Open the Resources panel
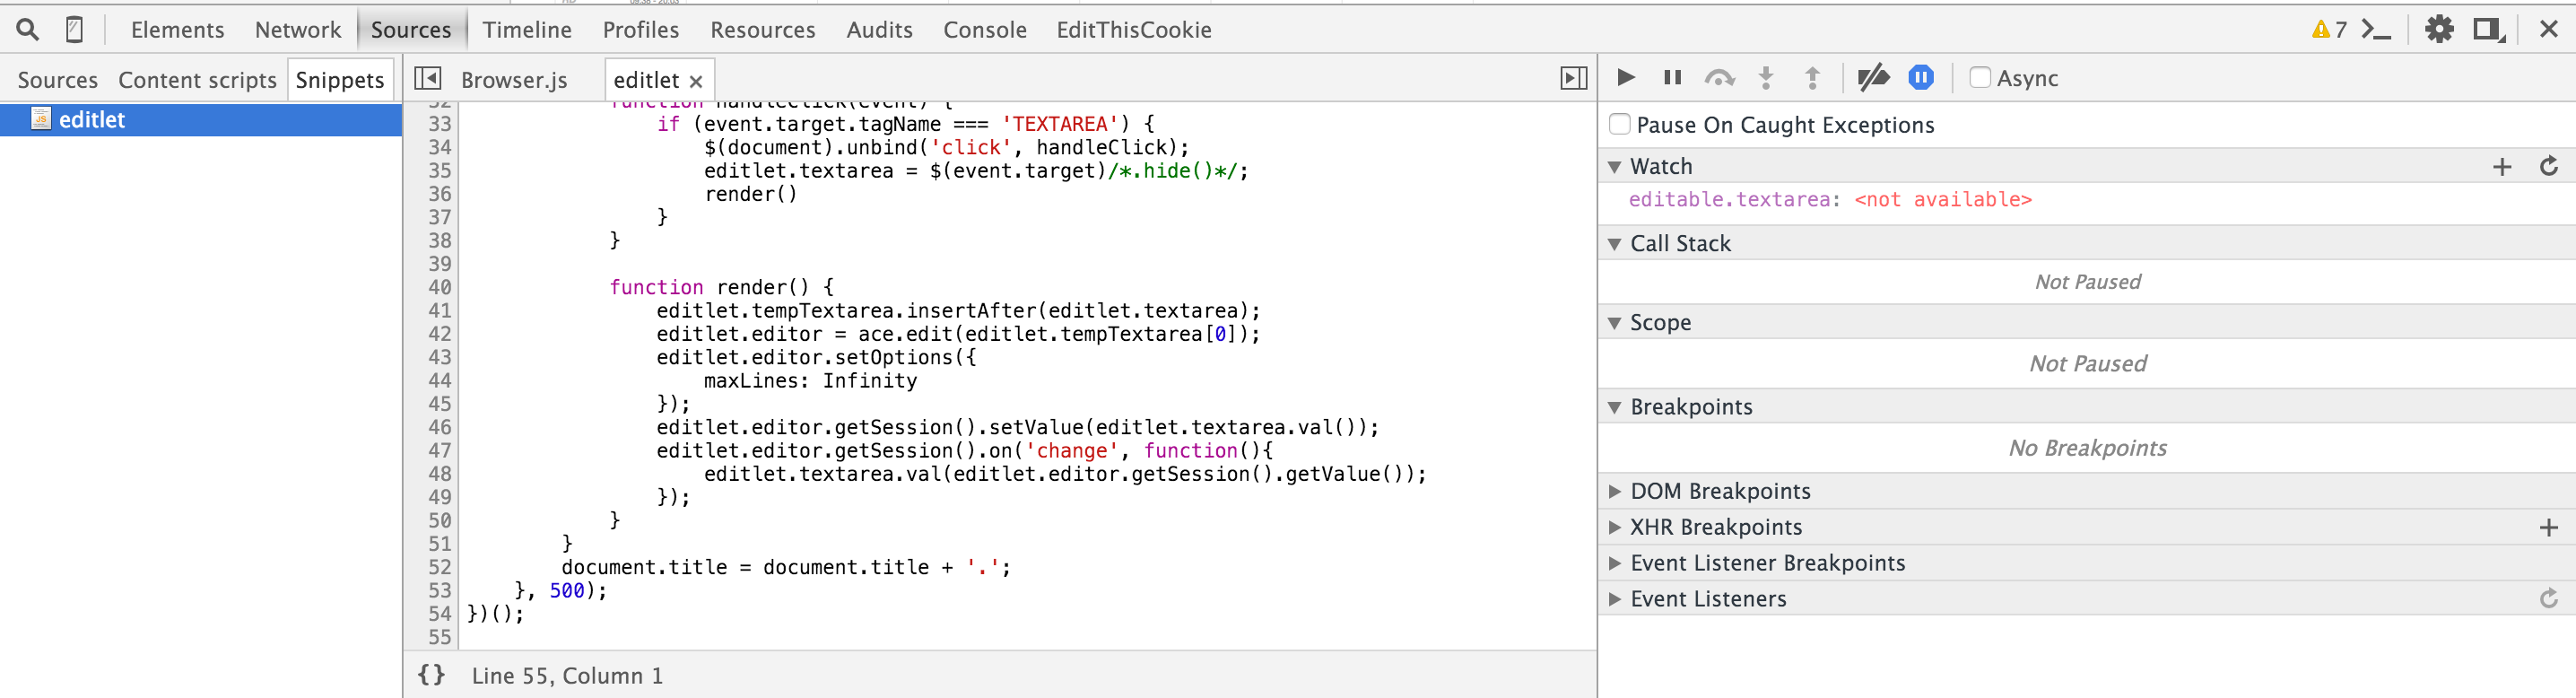The width and height of the screenshot is (2576, 698). coord(762,30)
